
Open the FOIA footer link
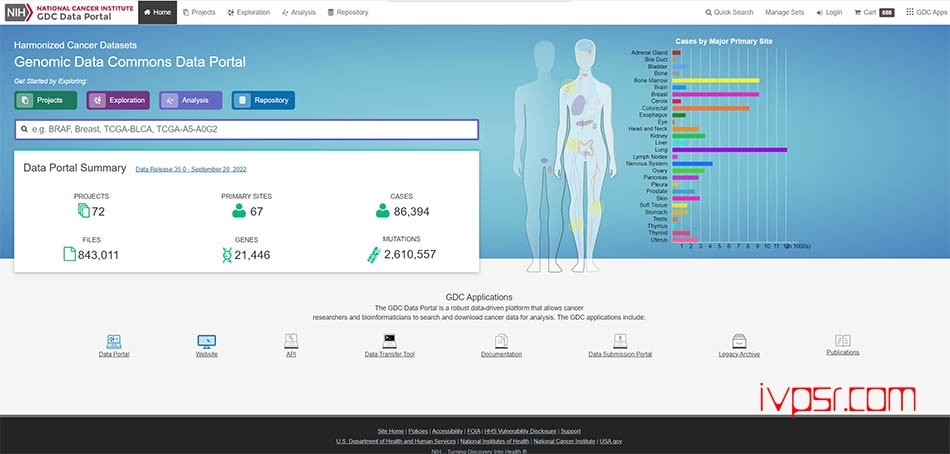(x=474, y=431)
